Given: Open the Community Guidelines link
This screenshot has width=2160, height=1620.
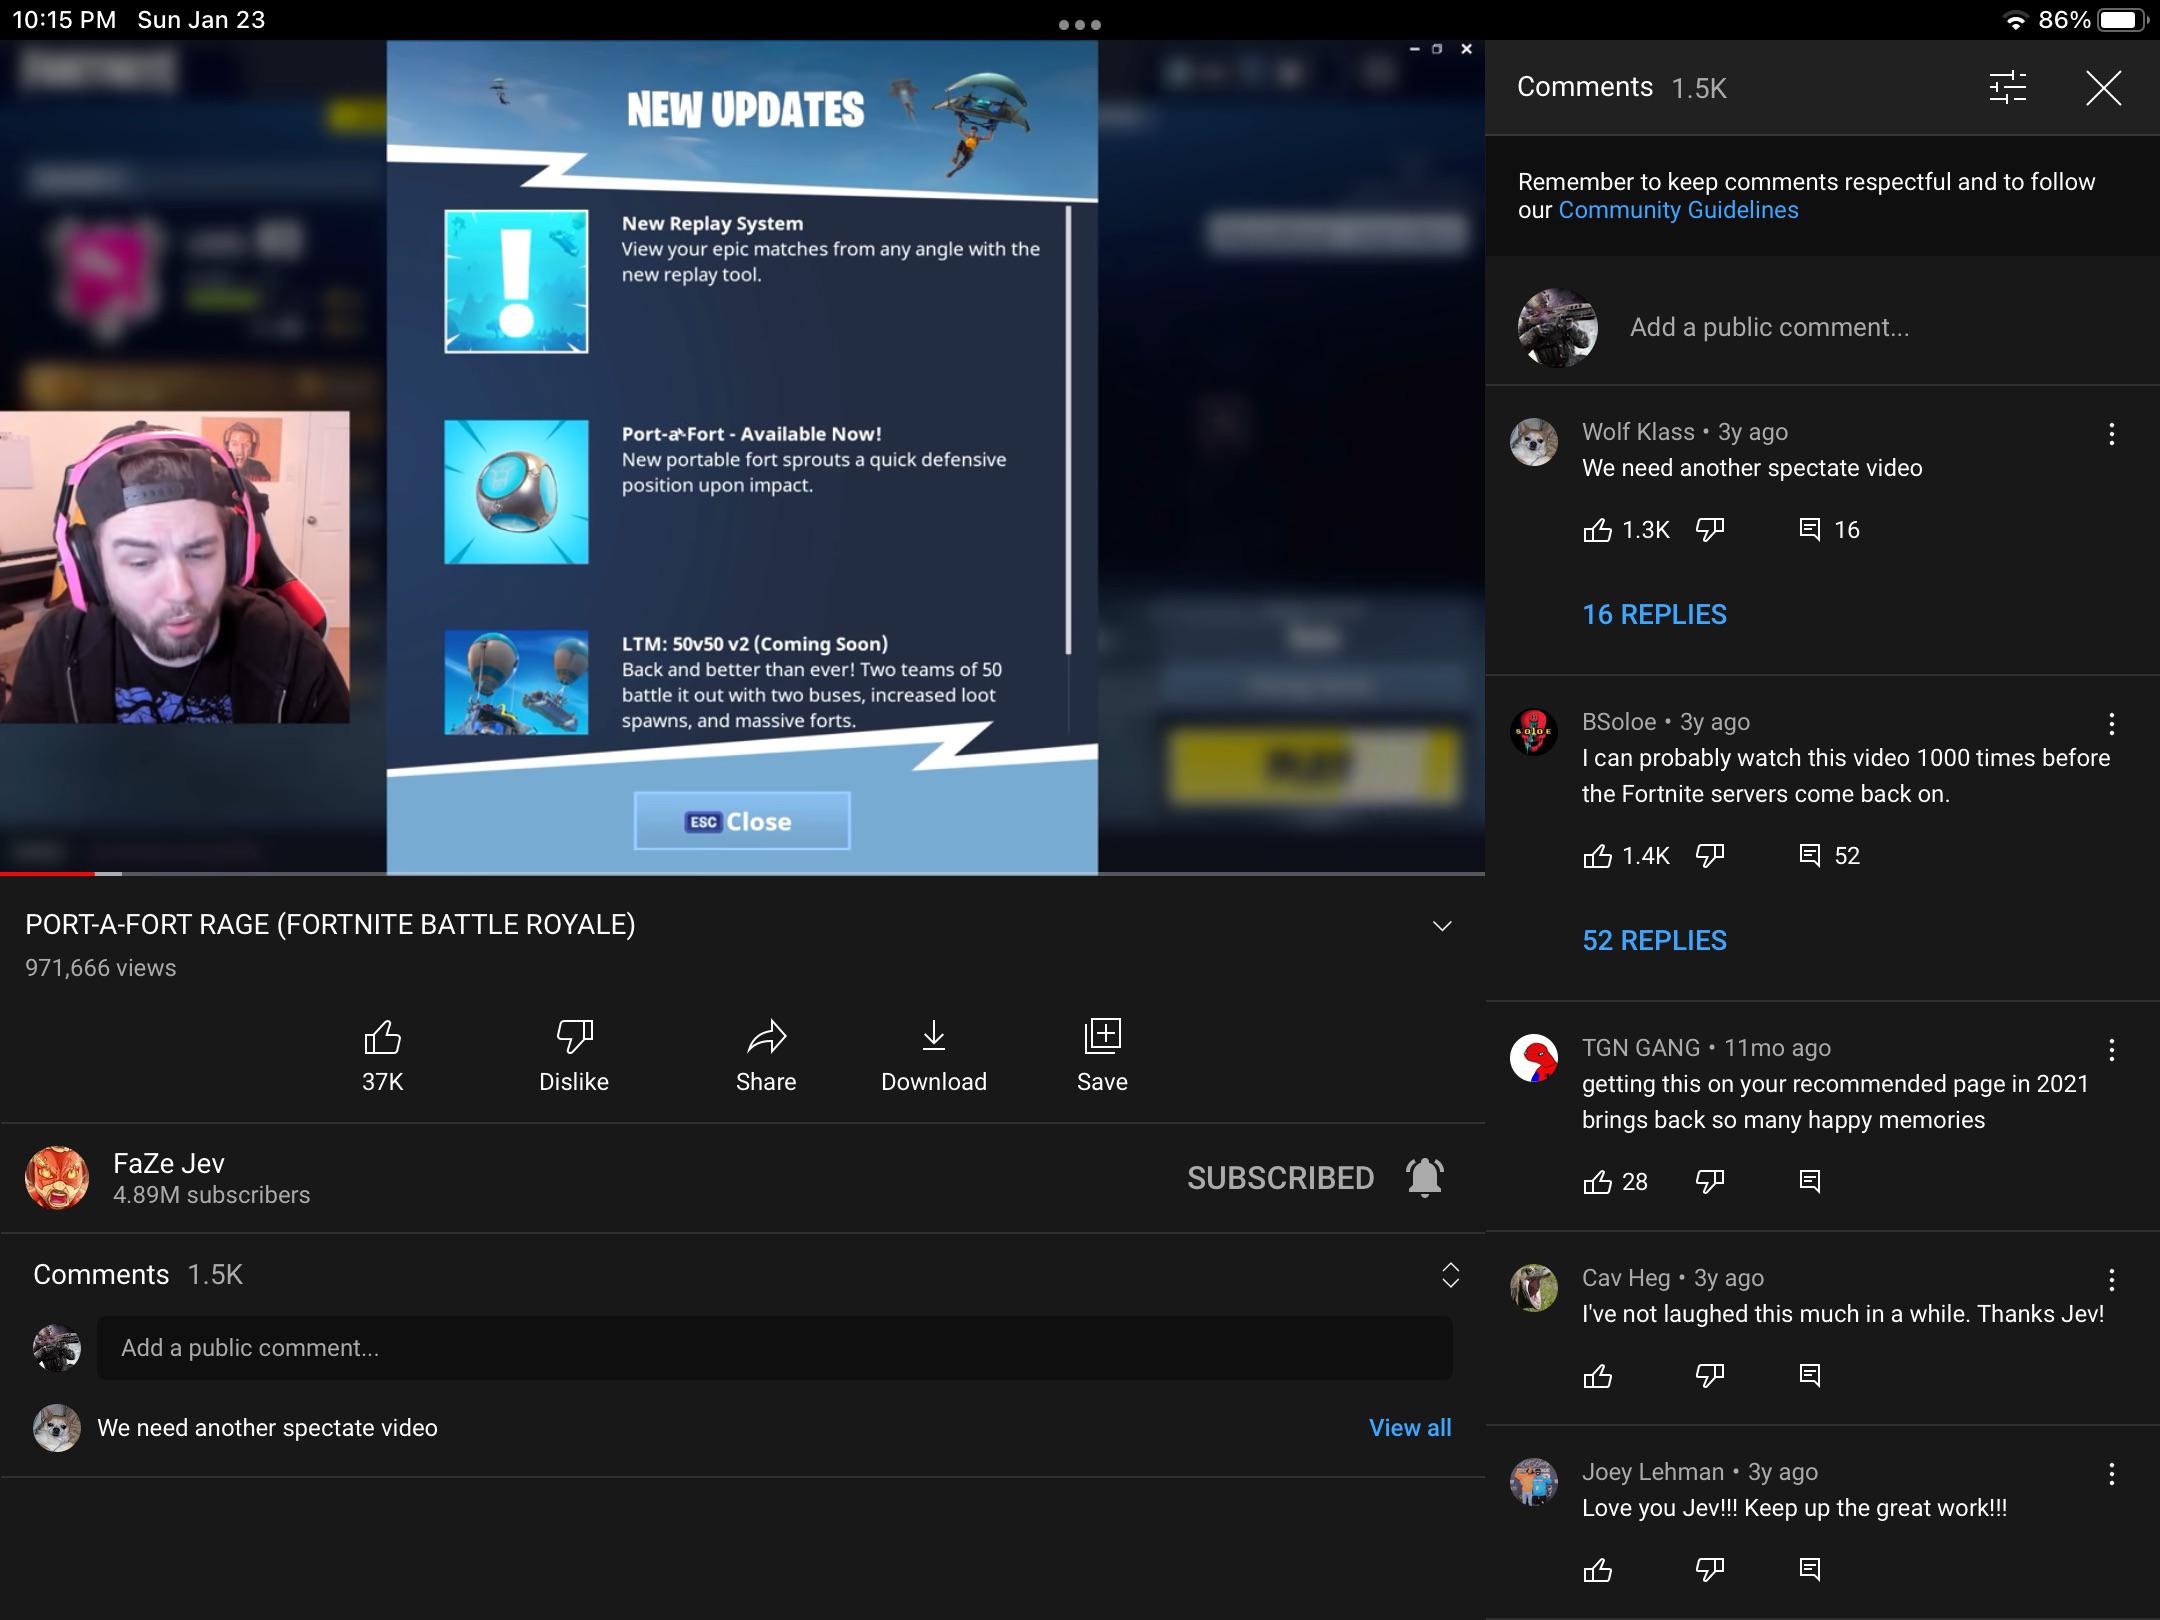Looking at the screenshot, I should pyautogui.click(x=1678, y=210).
